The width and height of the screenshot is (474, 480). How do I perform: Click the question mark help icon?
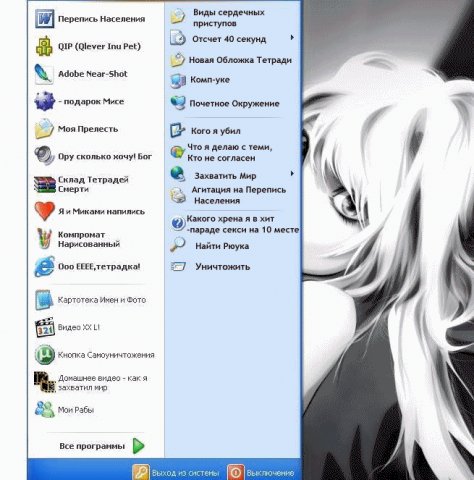click(x=177, y=223)
